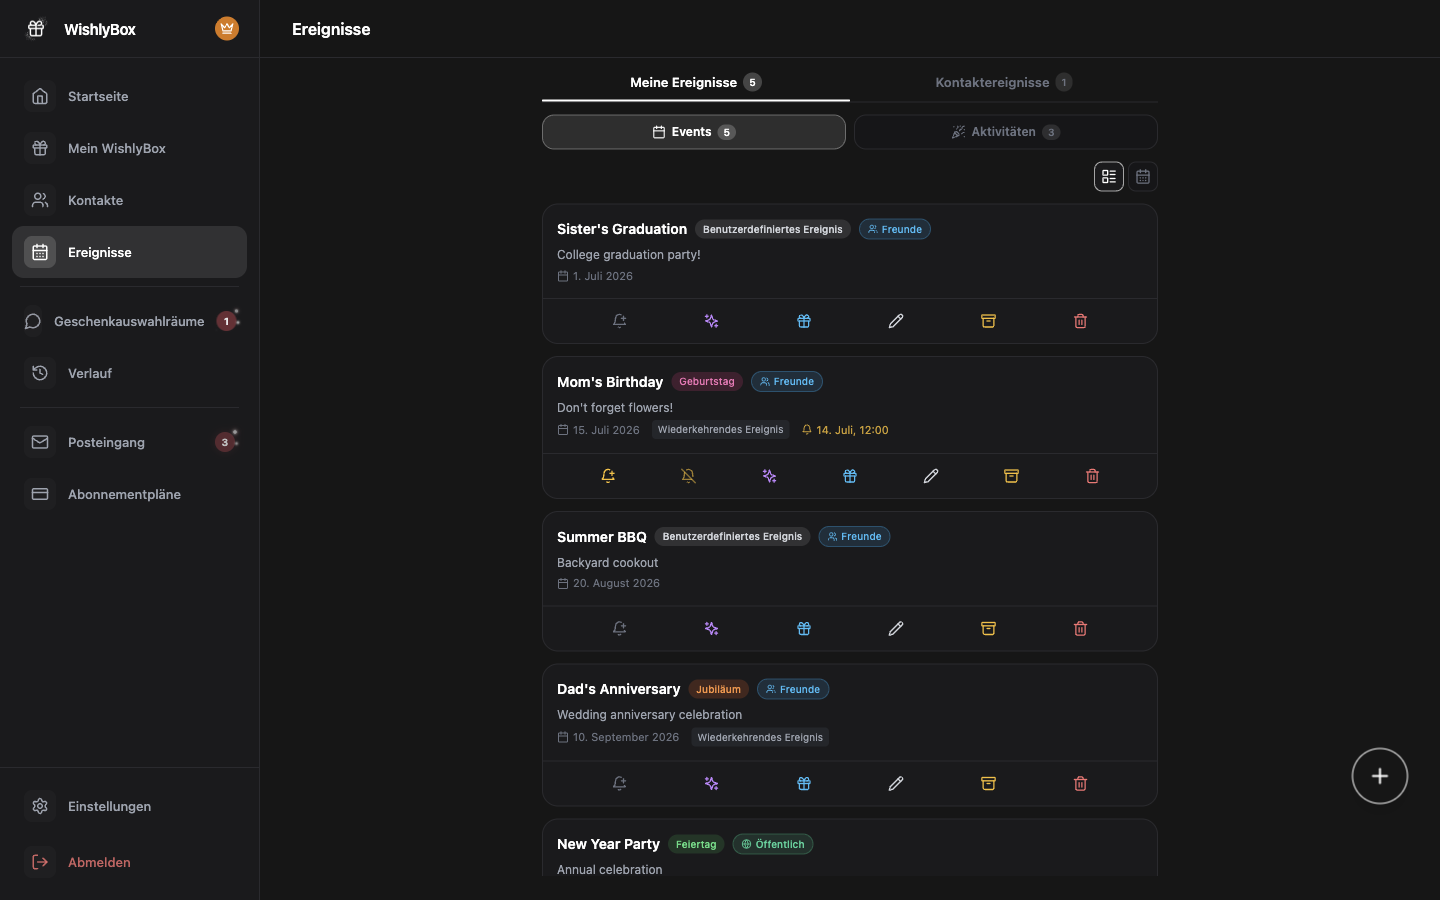Add reminder for Dad's Anniversary
Viewport: 1440px width, 900px height.
[620, 784]
